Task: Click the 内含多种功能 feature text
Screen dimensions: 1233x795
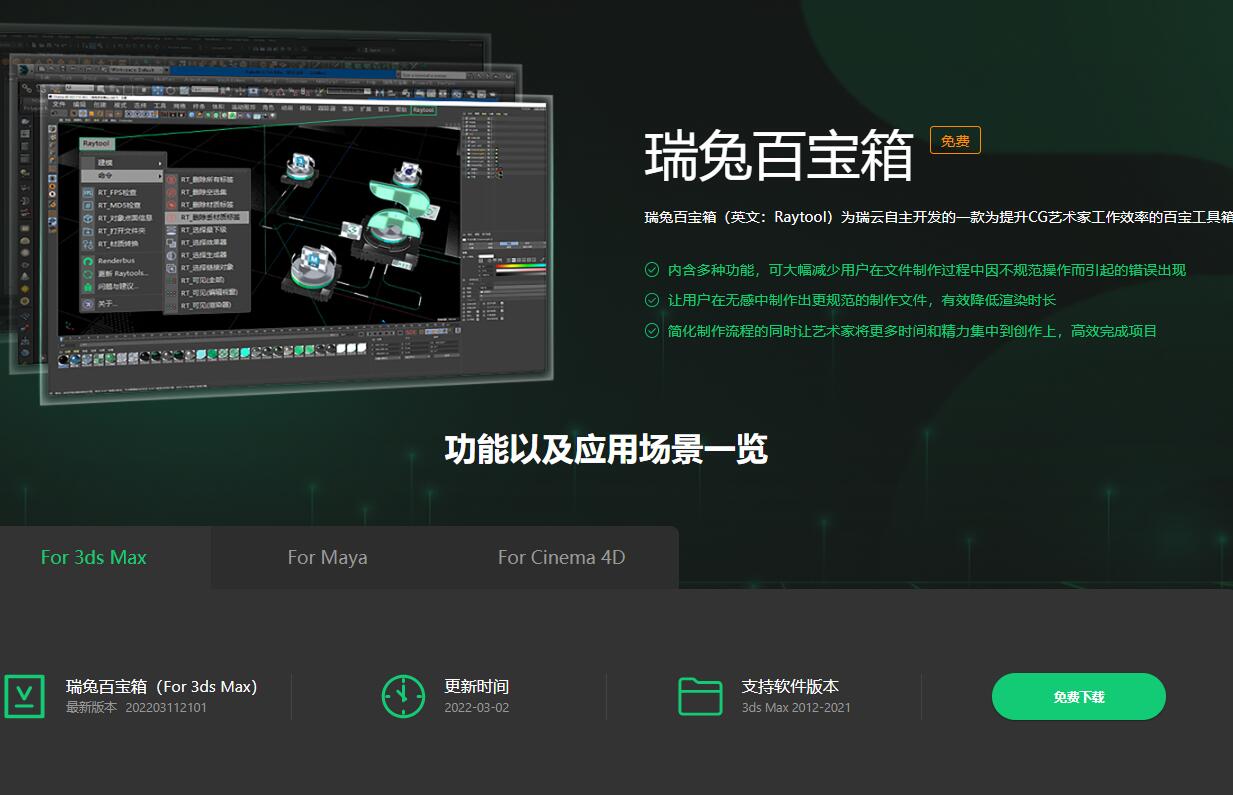Action: click(x=927, y=270)
